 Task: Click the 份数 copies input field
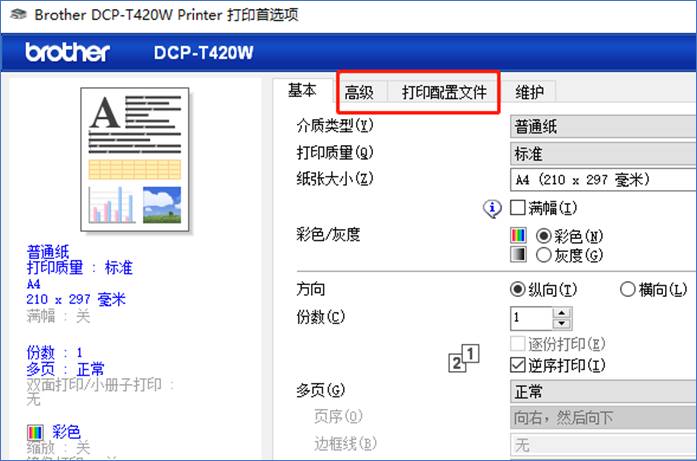pyautogui.click(x=532, y=318)
